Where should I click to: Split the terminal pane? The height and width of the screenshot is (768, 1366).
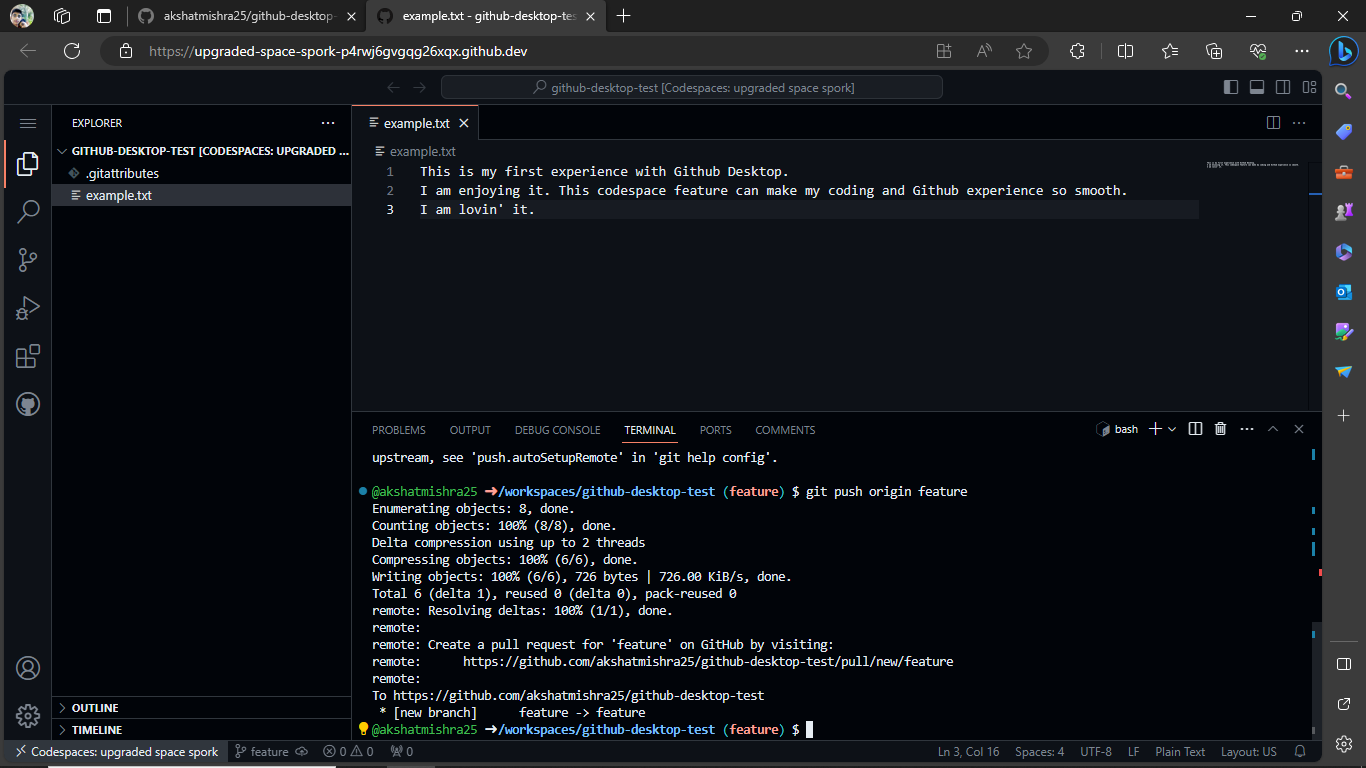point(1194,428)
